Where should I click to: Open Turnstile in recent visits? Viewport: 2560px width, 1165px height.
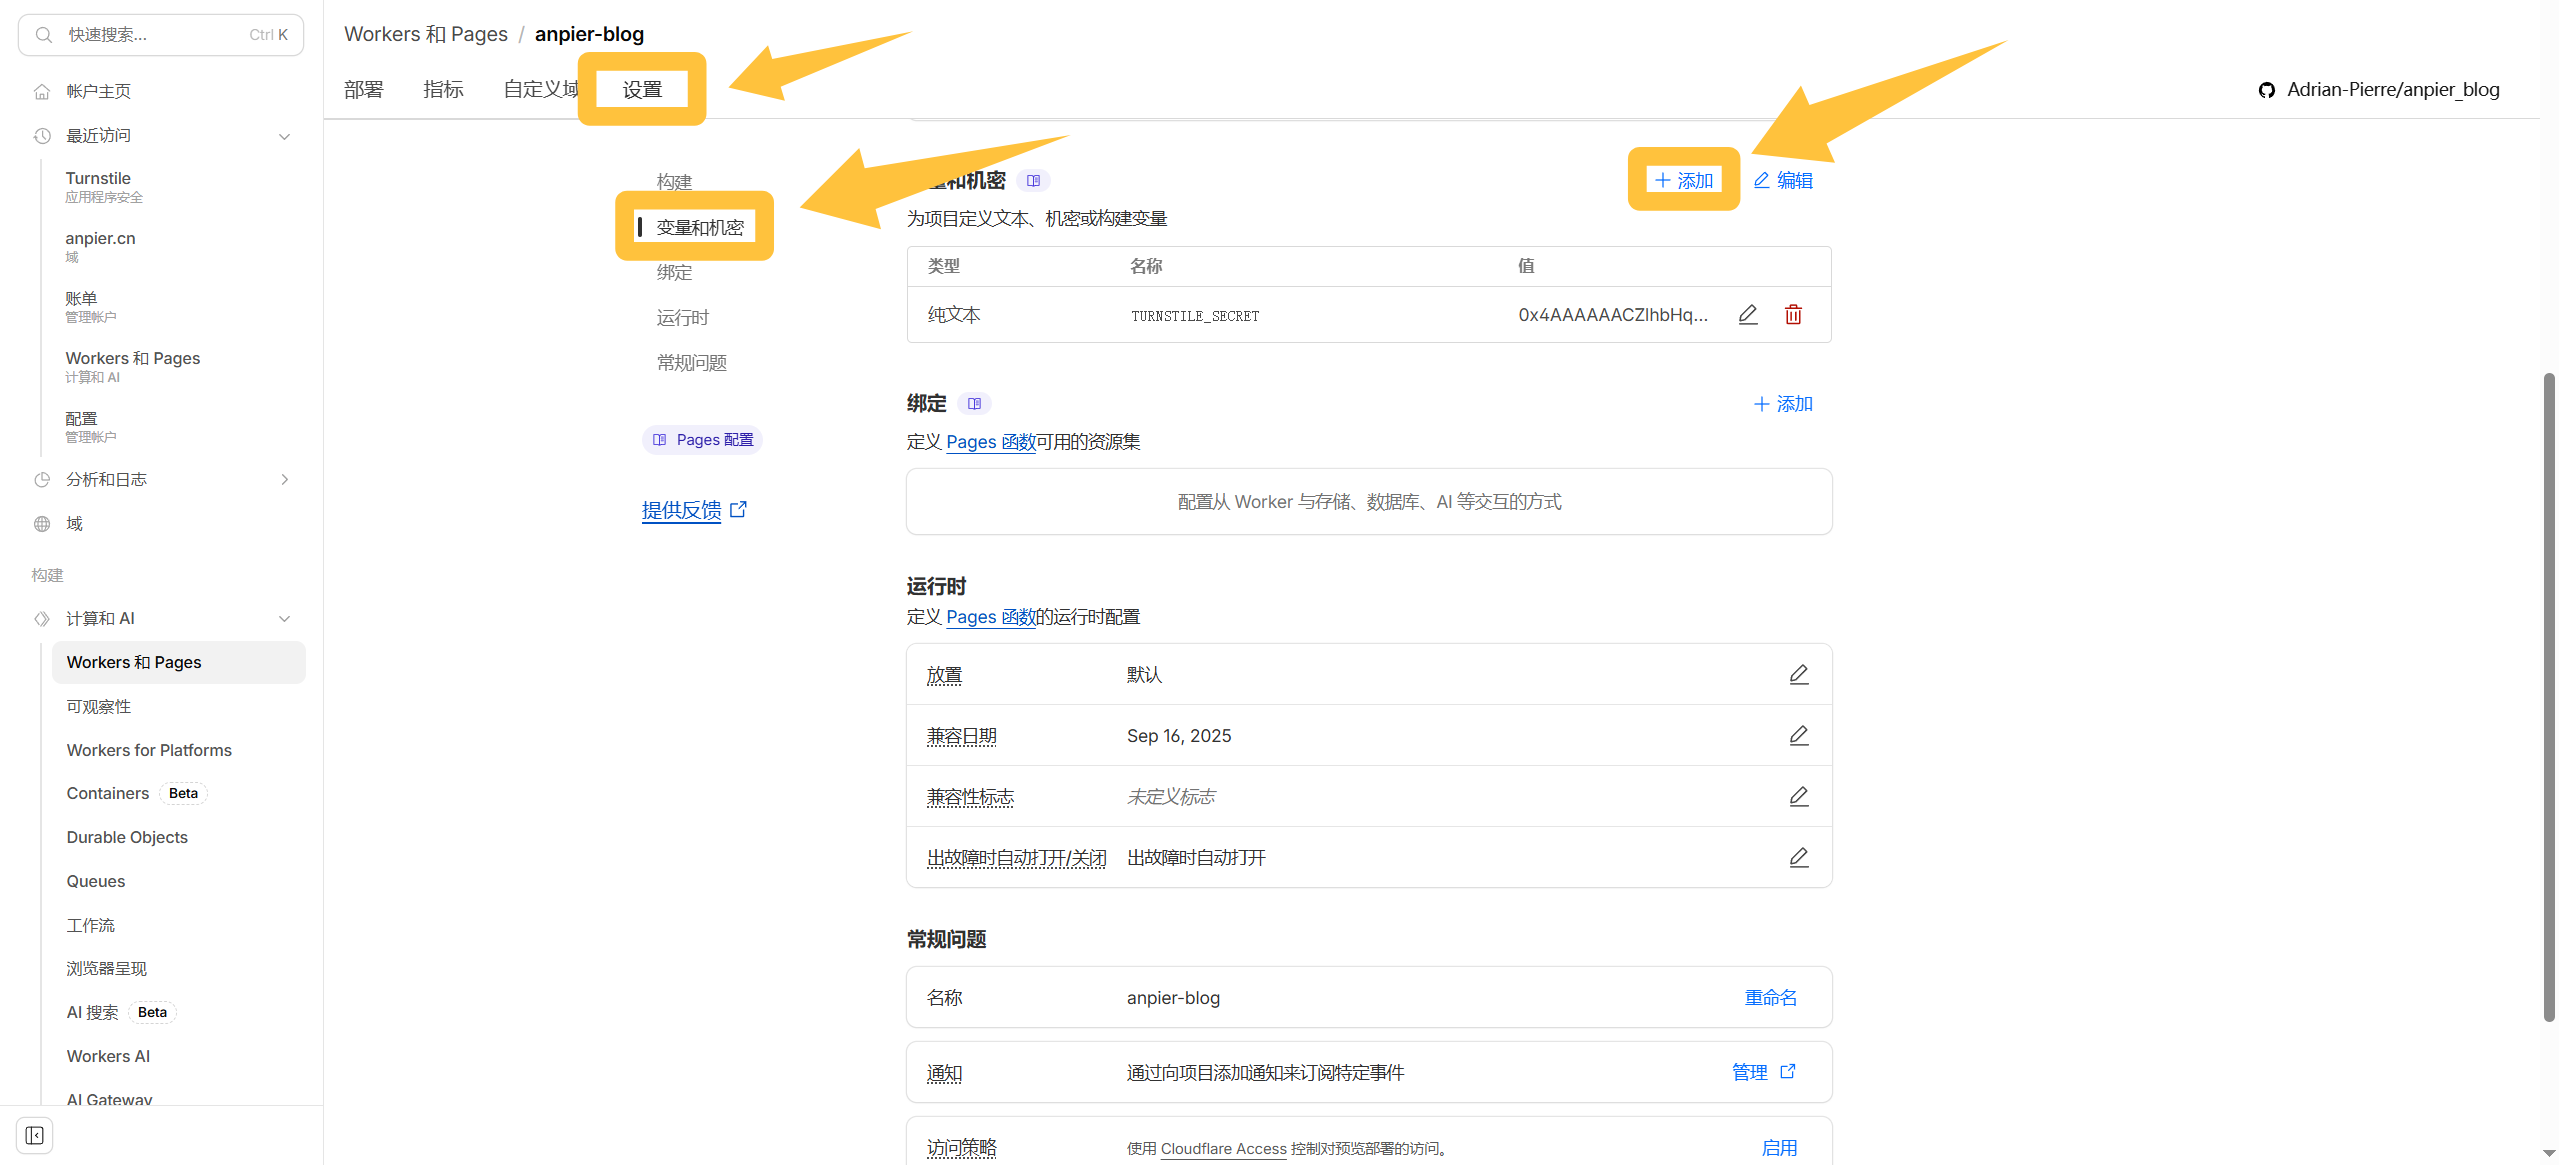click(104, 187)
